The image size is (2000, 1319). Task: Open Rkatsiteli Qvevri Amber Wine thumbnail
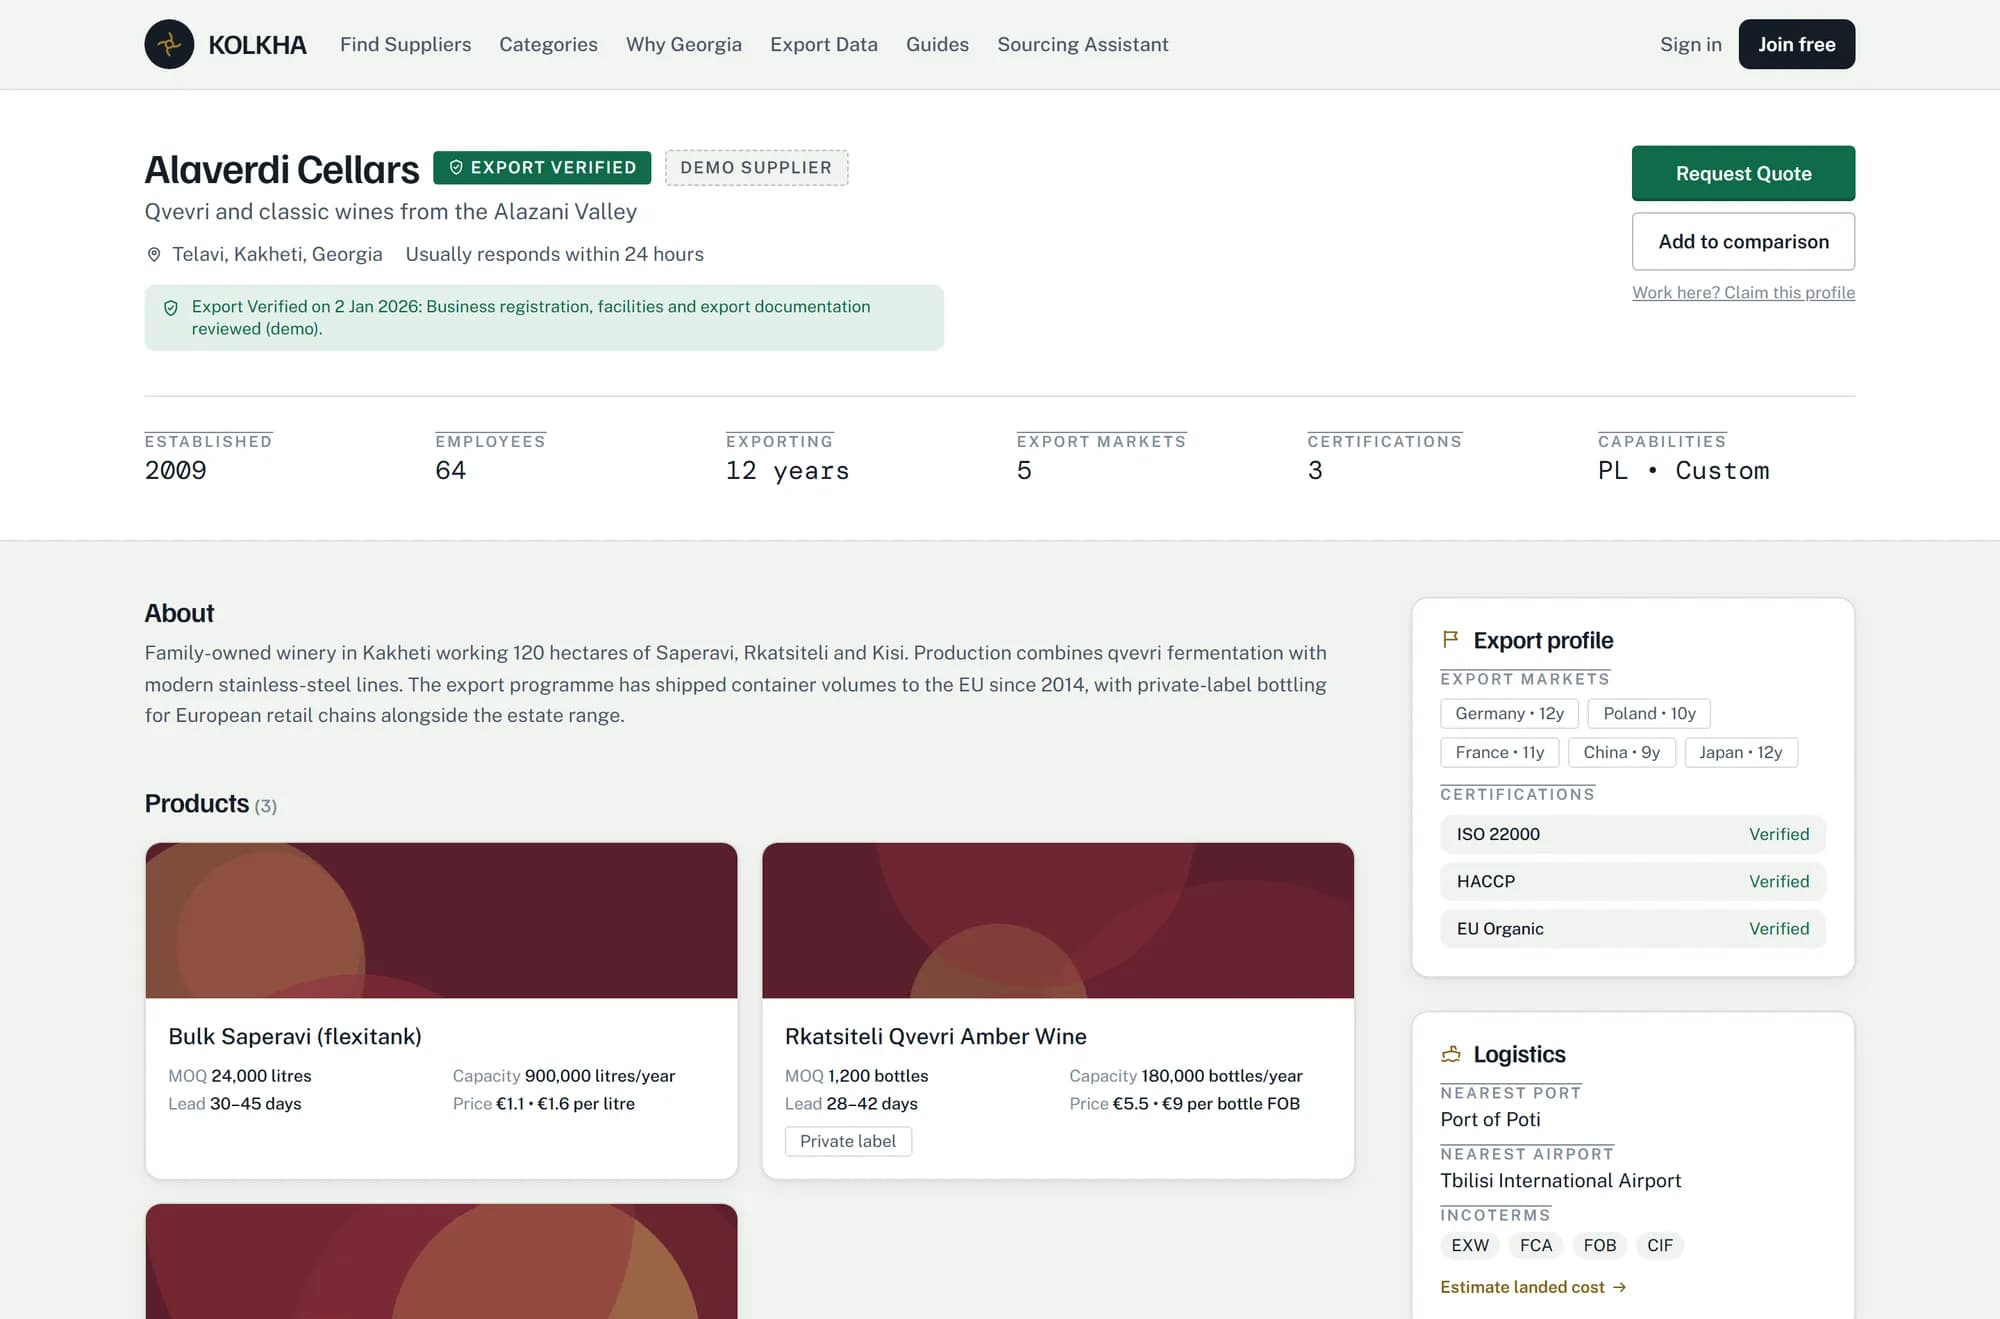(1058, 920)
